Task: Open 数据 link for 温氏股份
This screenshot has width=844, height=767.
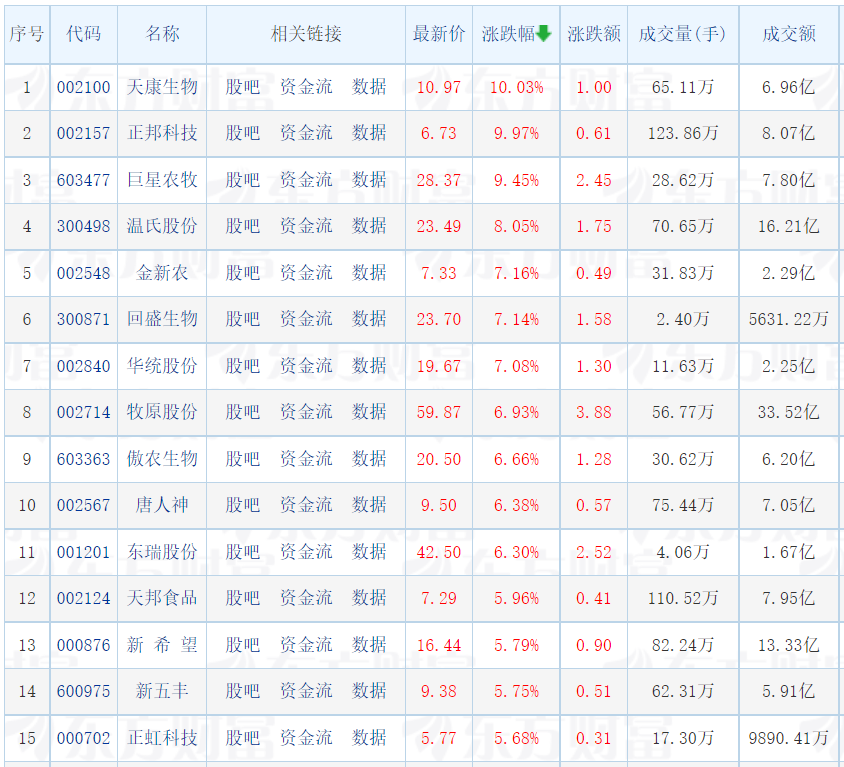Action: (369, 226)
